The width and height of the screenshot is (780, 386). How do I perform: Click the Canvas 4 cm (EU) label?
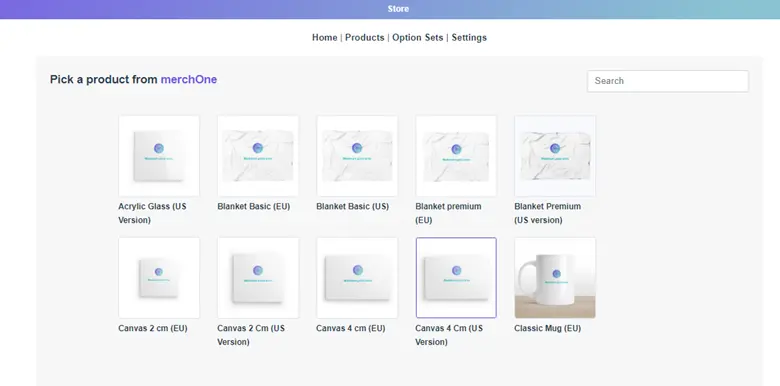coord(351,328)
